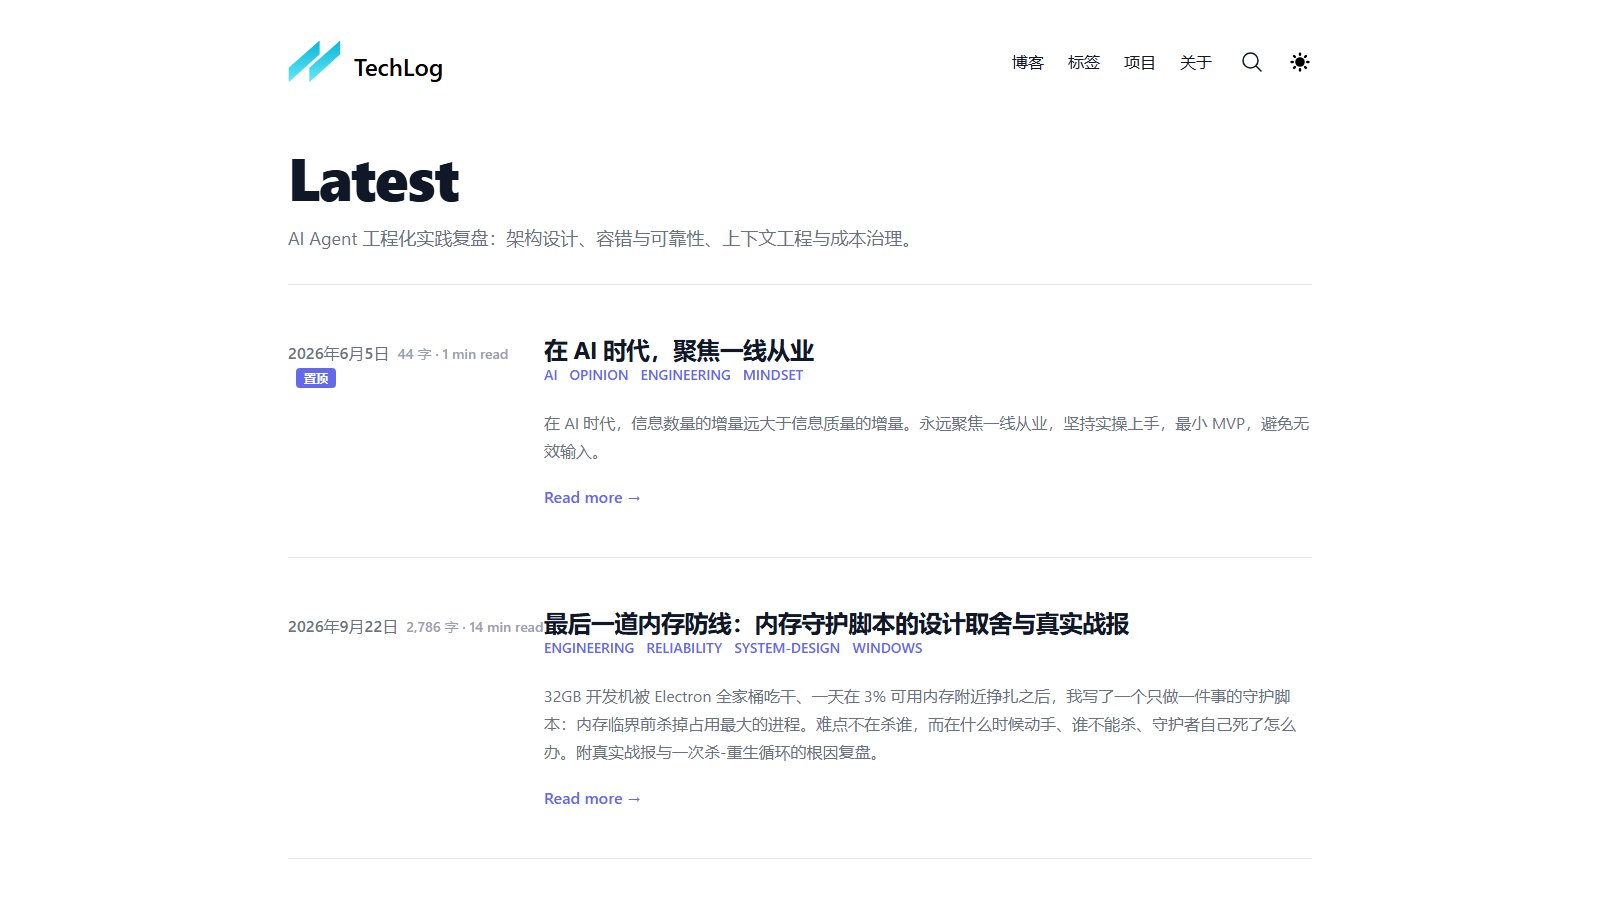This screenshot has height=900, width=1600.
Task: Select the OPINION tag
Action: pos(599,375)
